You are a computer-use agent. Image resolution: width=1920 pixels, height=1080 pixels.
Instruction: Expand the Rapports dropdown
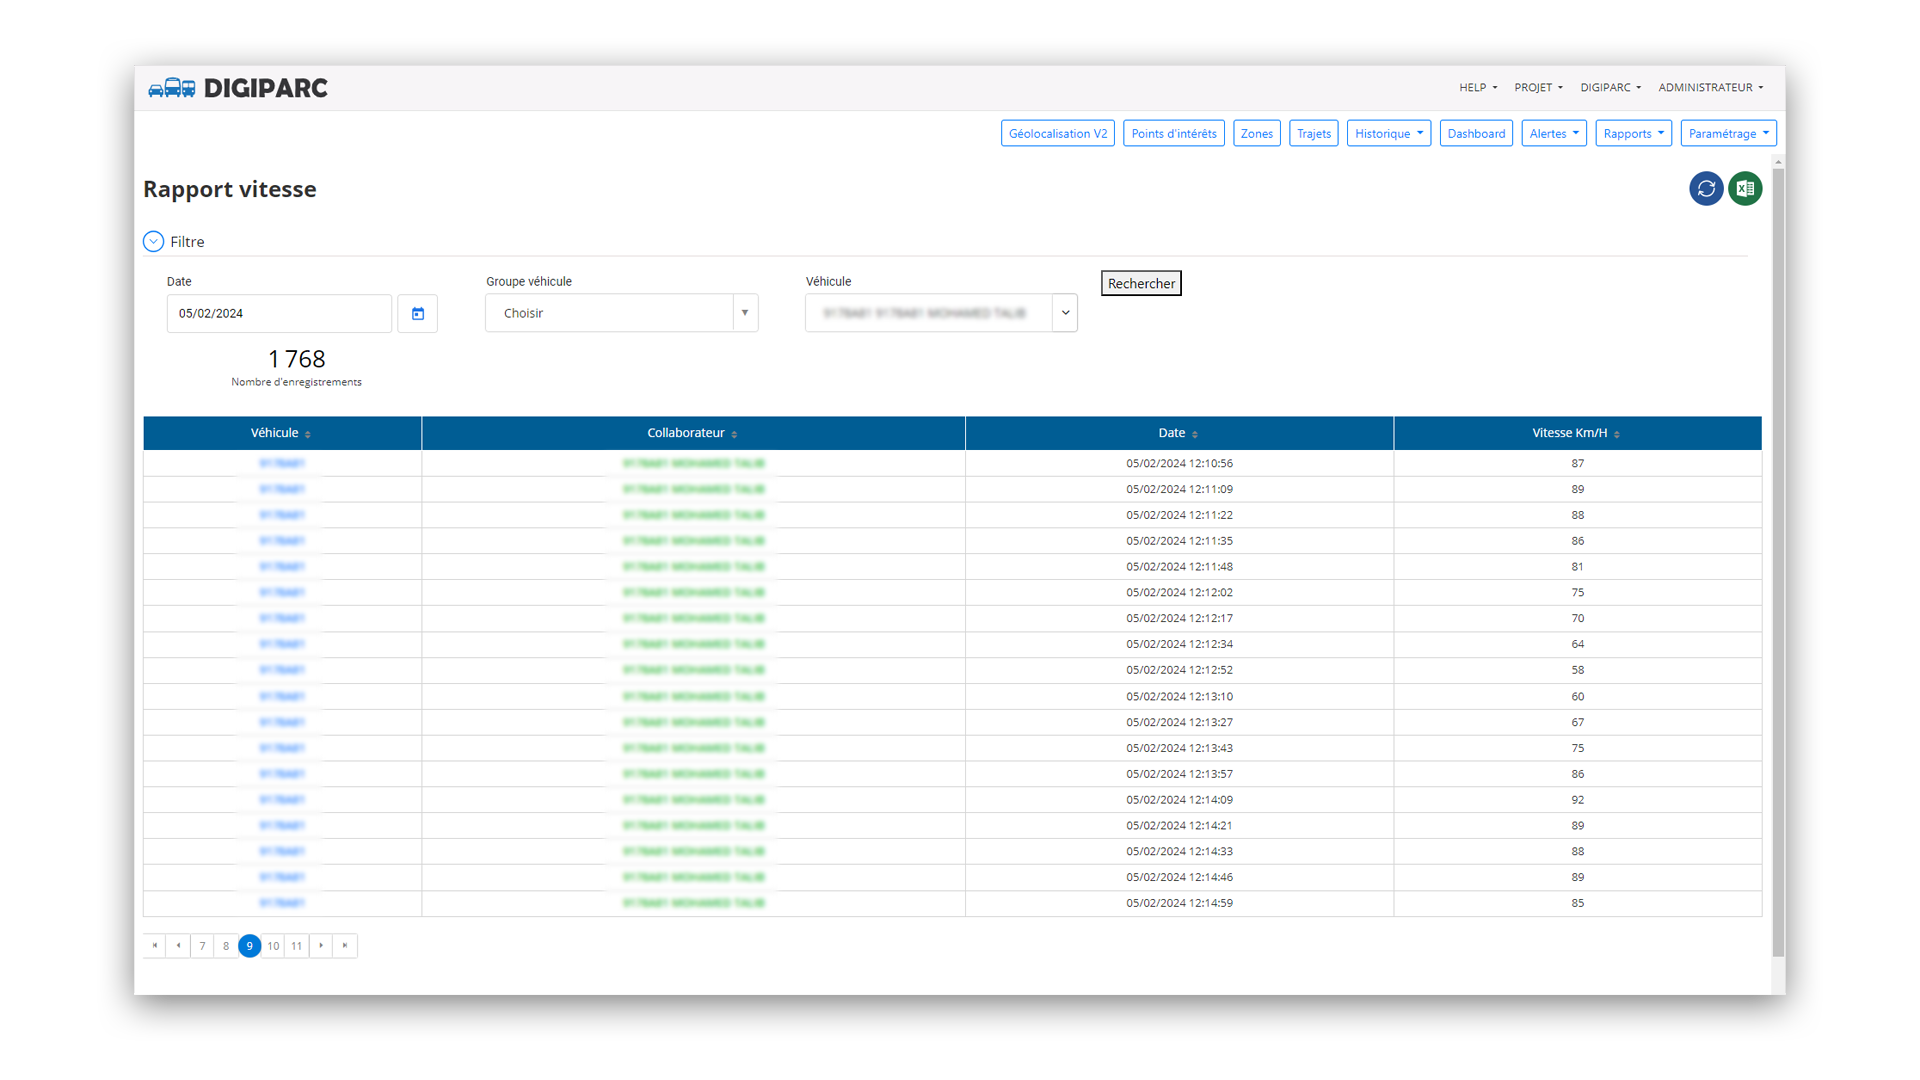pyautogui.click(x=1634, y=134)
